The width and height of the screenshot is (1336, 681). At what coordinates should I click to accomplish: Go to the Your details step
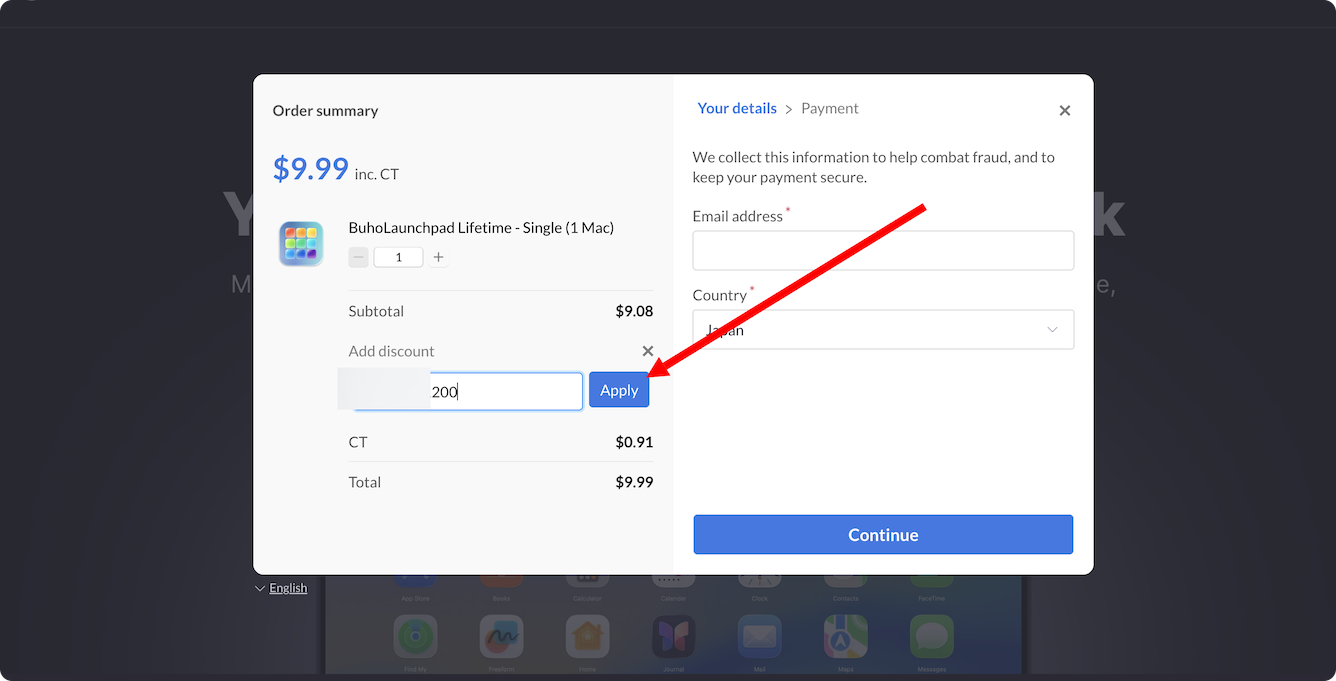(x=737, y=108)
